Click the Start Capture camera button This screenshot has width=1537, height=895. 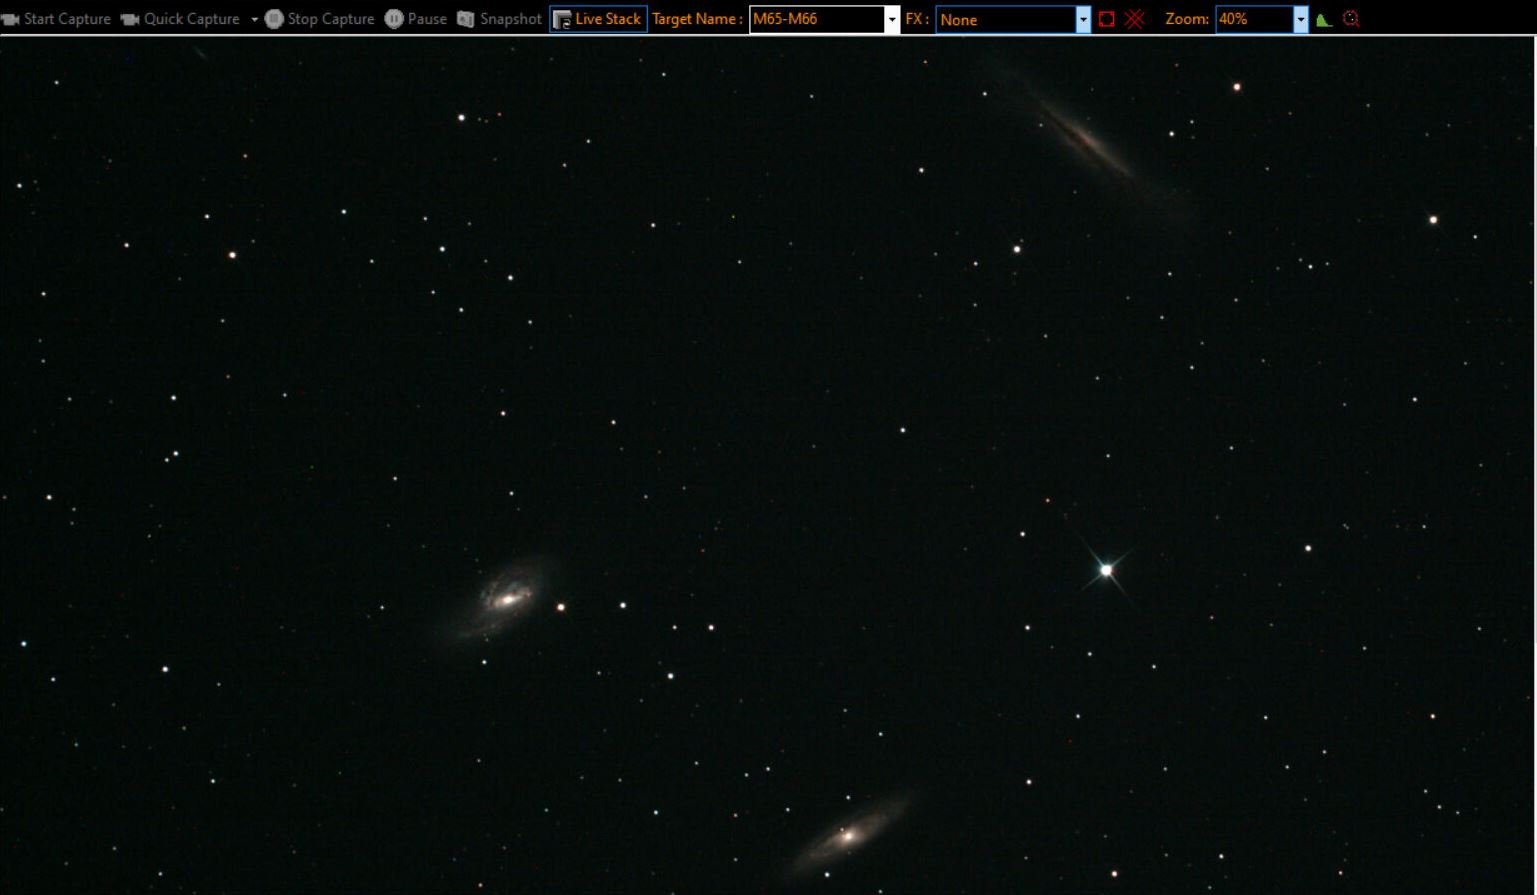tap(56, 19)
